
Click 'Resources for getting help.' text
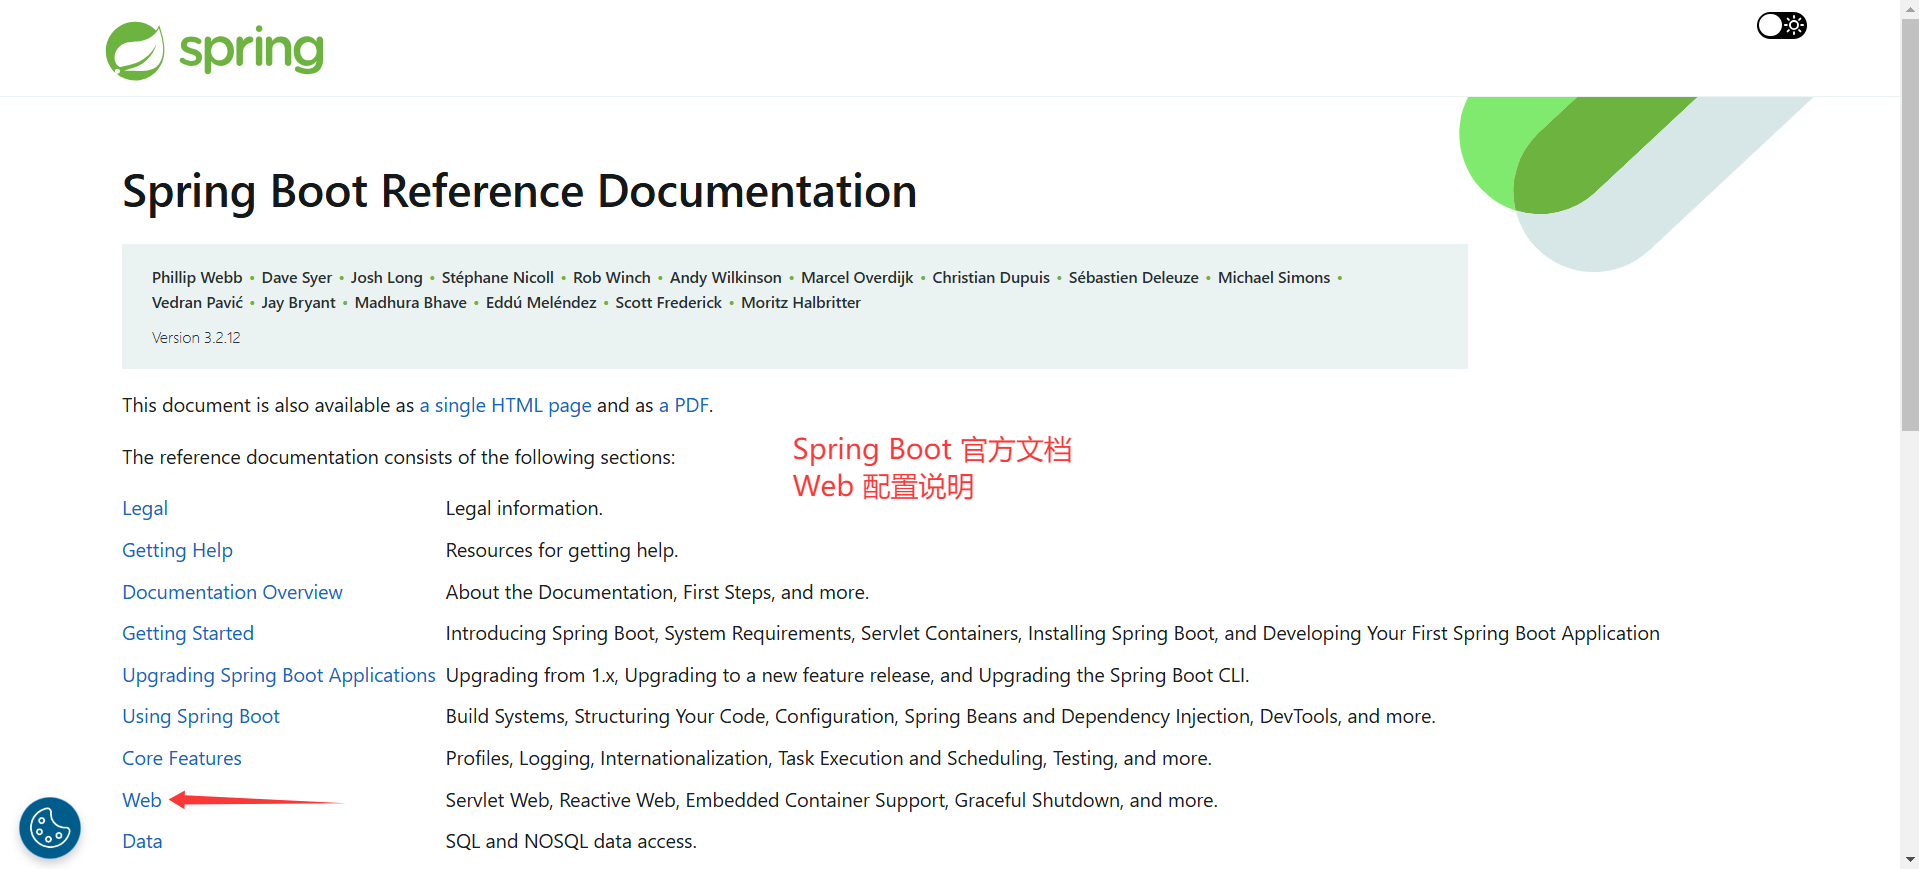(x=562, y=550)
